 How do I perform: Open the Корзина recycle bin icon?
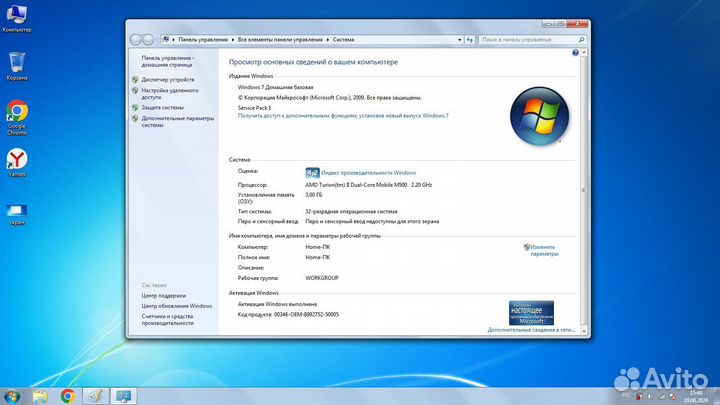(x=17, y=66)
